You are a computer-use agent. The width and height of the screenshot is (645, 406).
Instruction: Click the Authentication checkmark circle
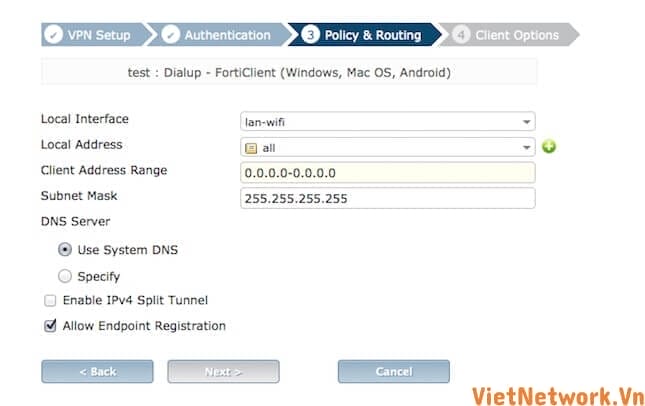click(x=171, y=35)
